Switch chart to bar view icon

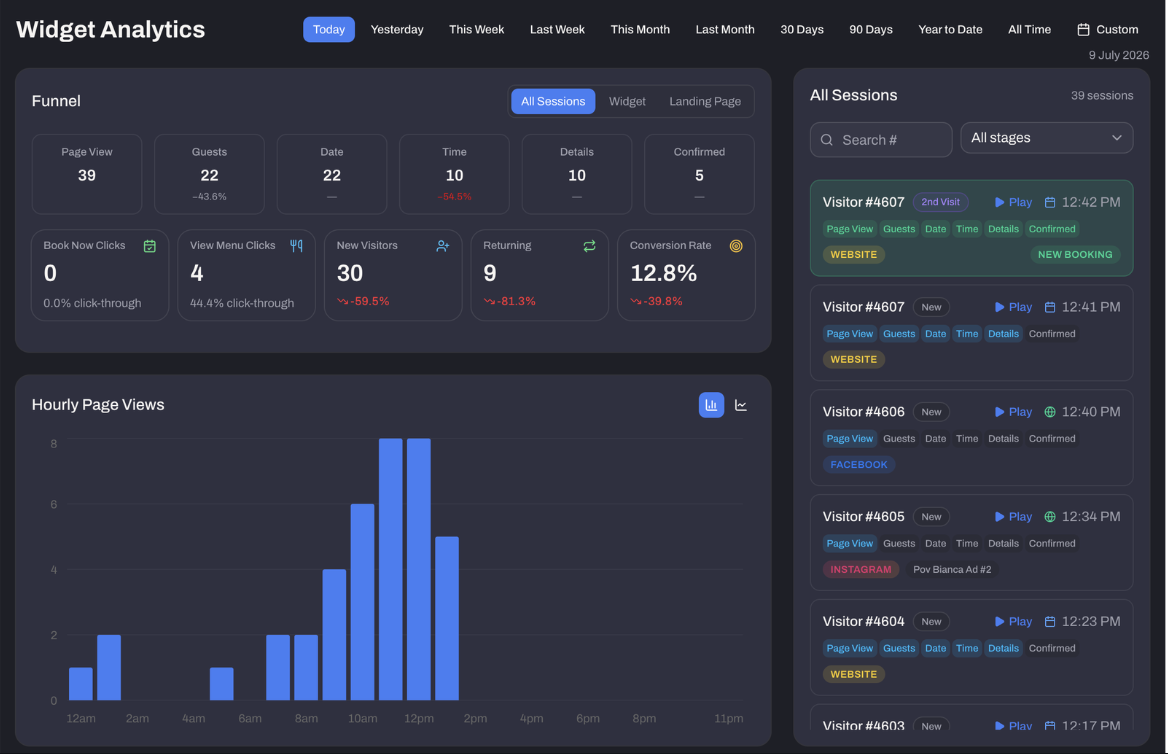coord(711,405)
